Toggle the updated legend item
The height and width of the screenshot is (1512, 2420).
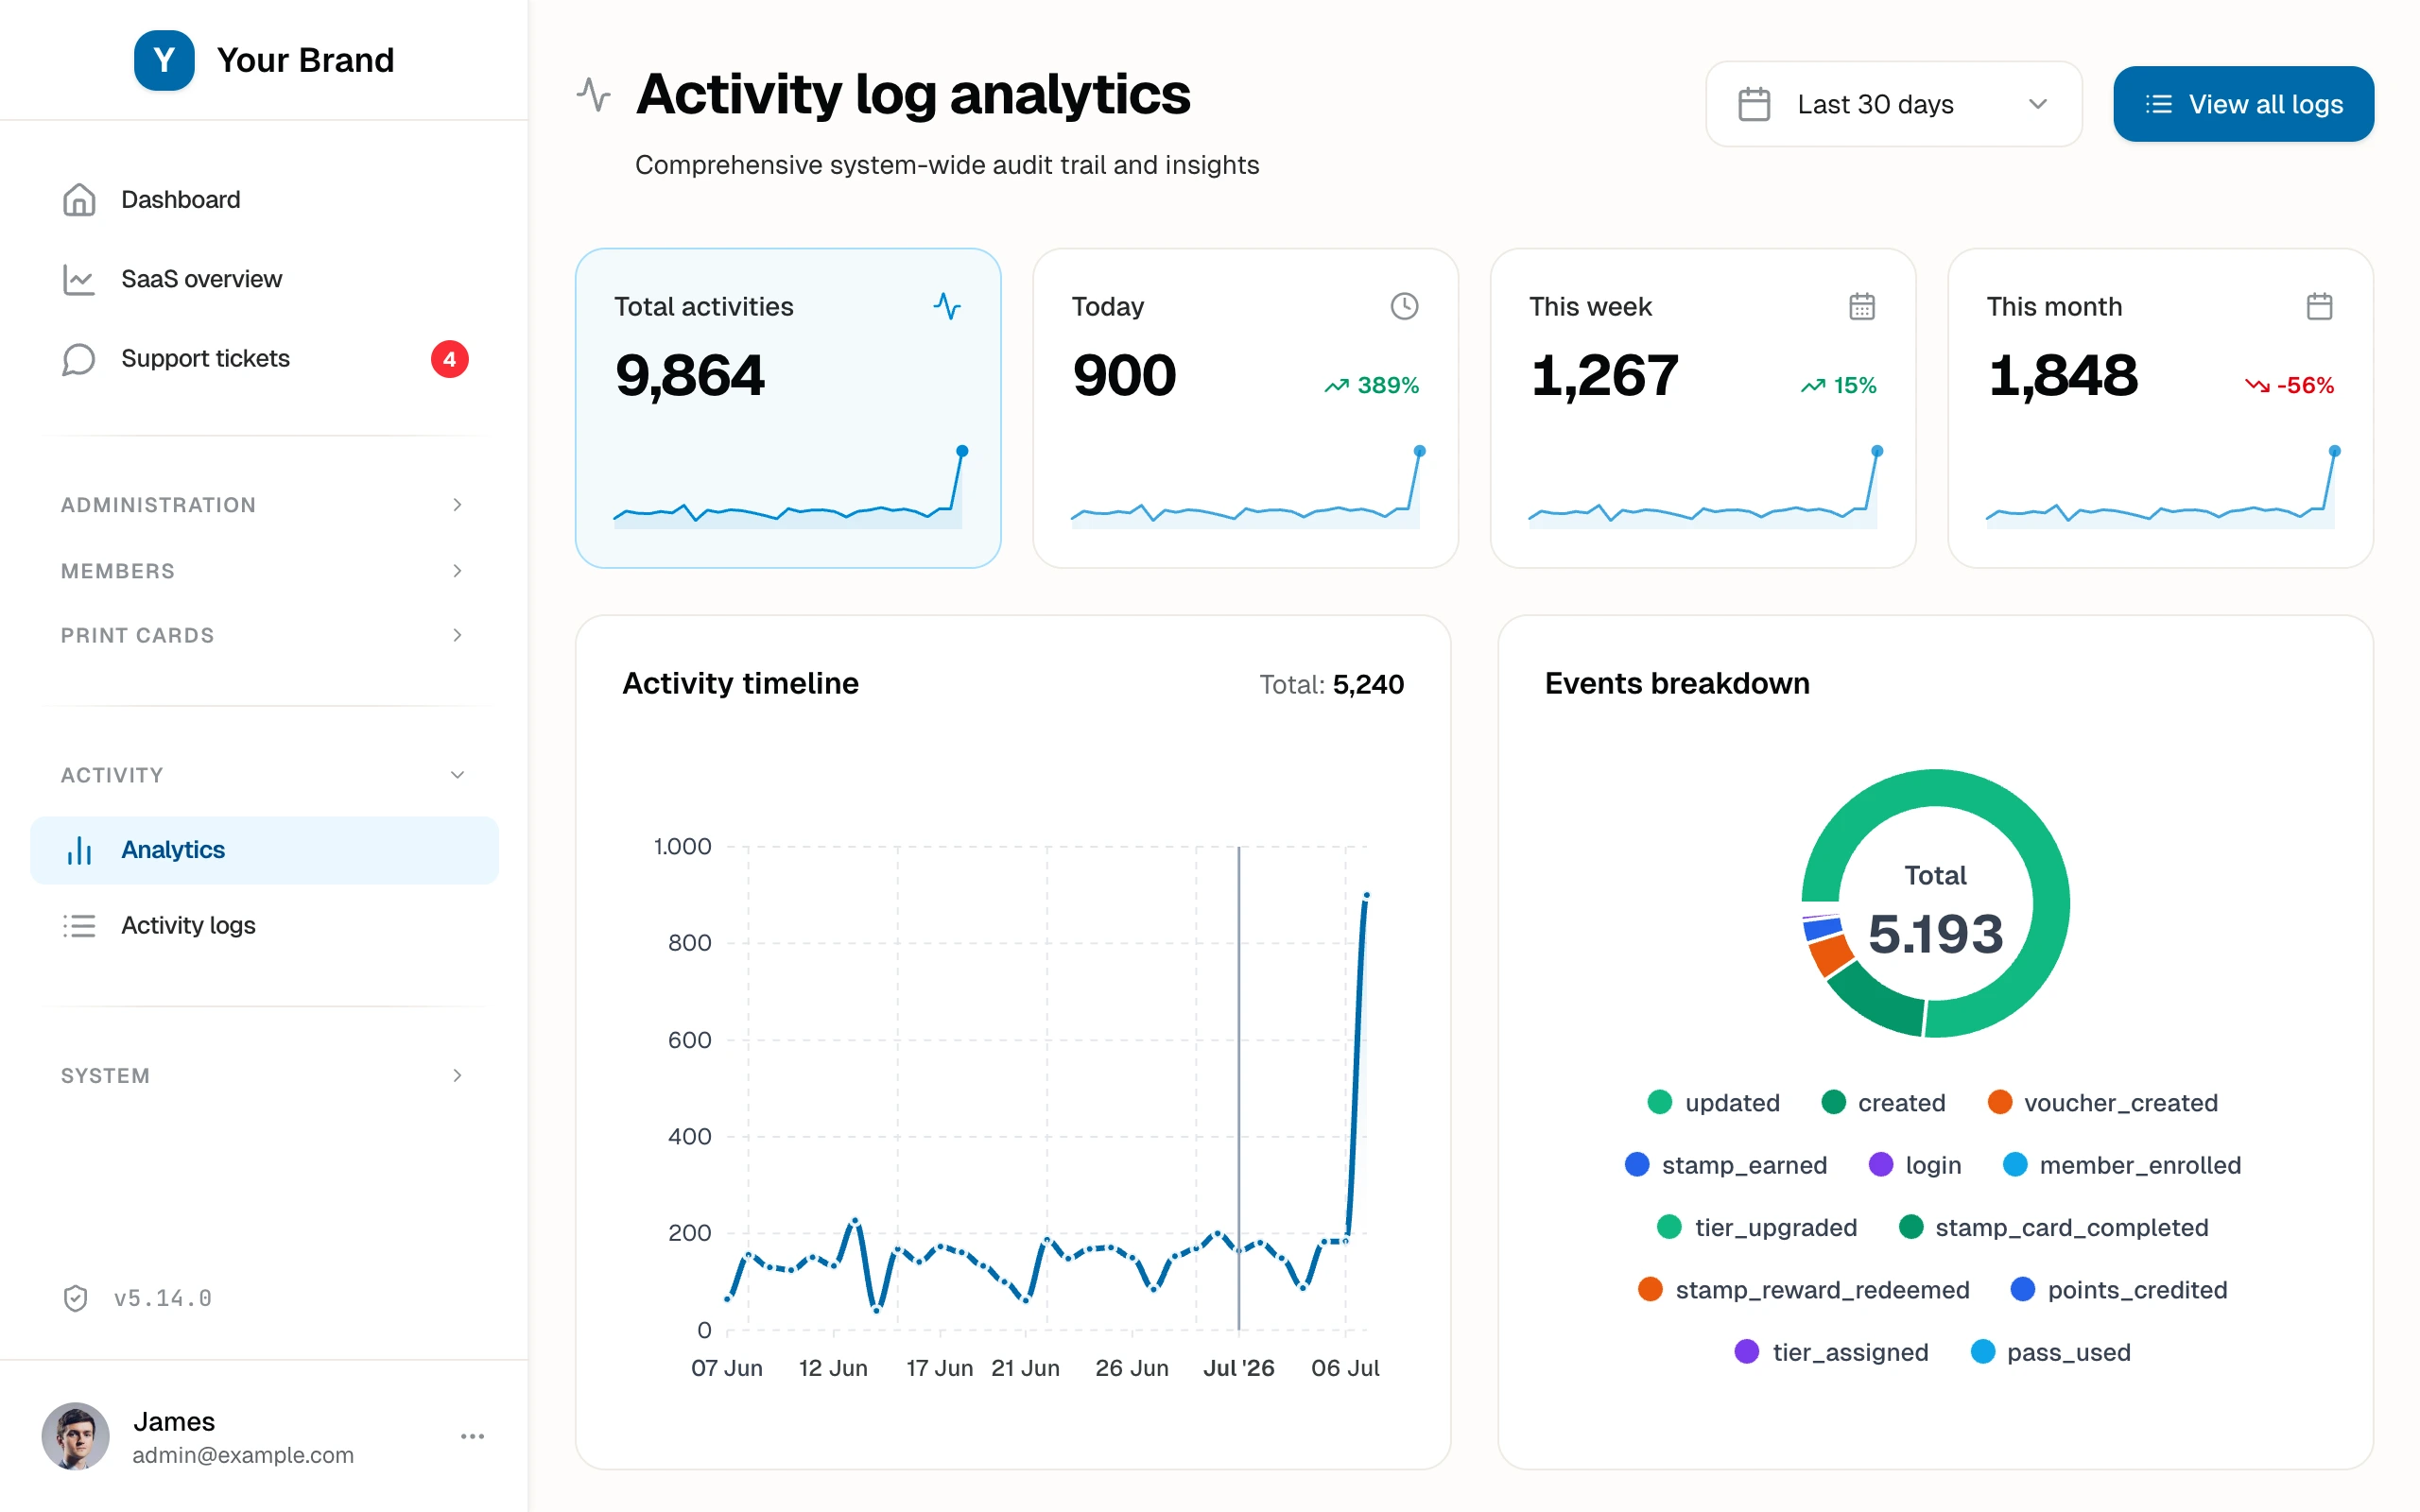pyautogui.click(x=1714, y=1103)
